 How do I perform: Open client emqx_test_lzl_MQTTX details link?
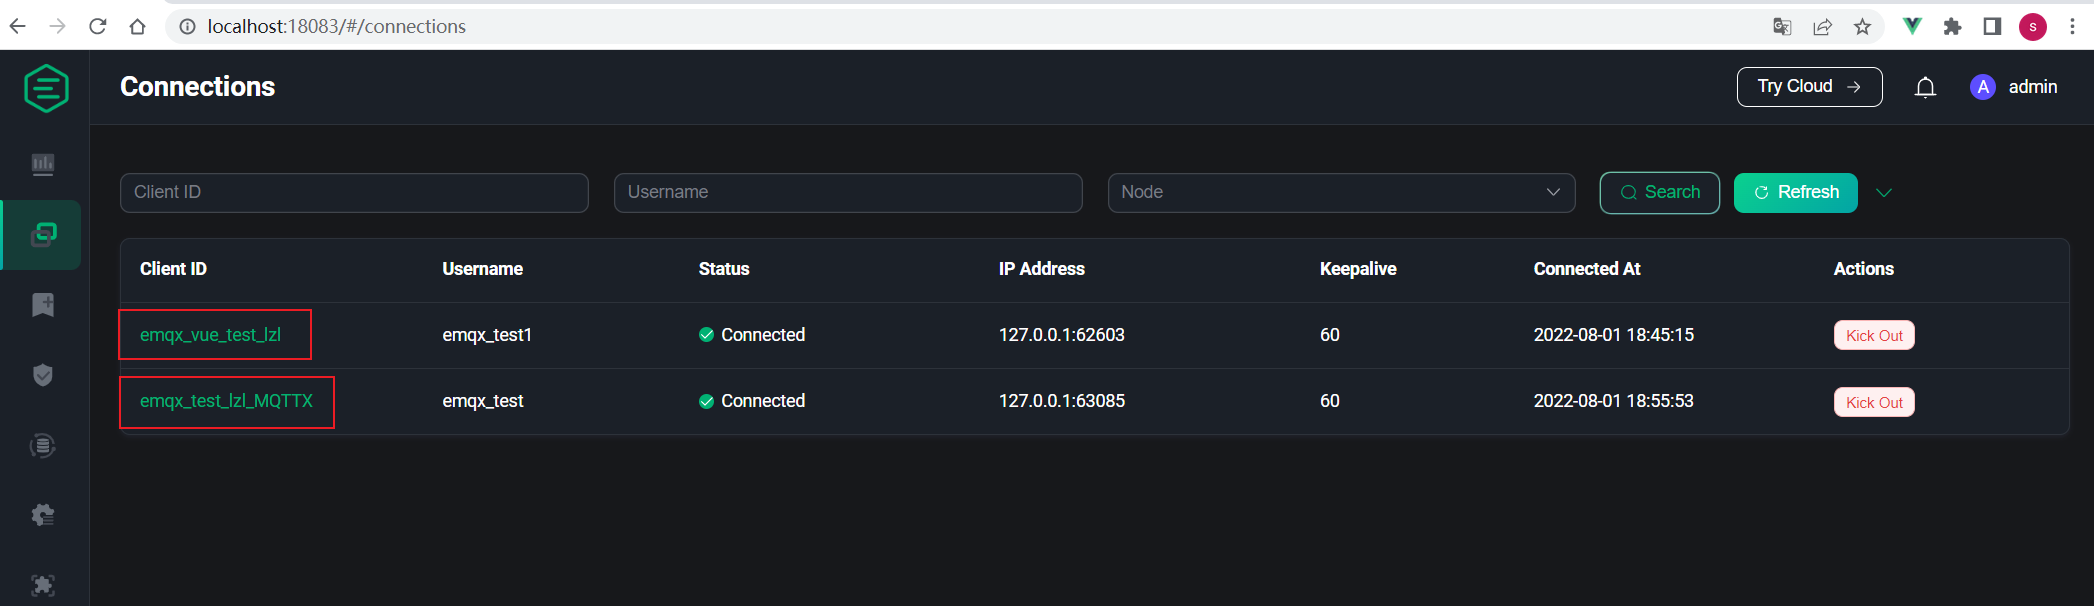(x=226, y=401)
